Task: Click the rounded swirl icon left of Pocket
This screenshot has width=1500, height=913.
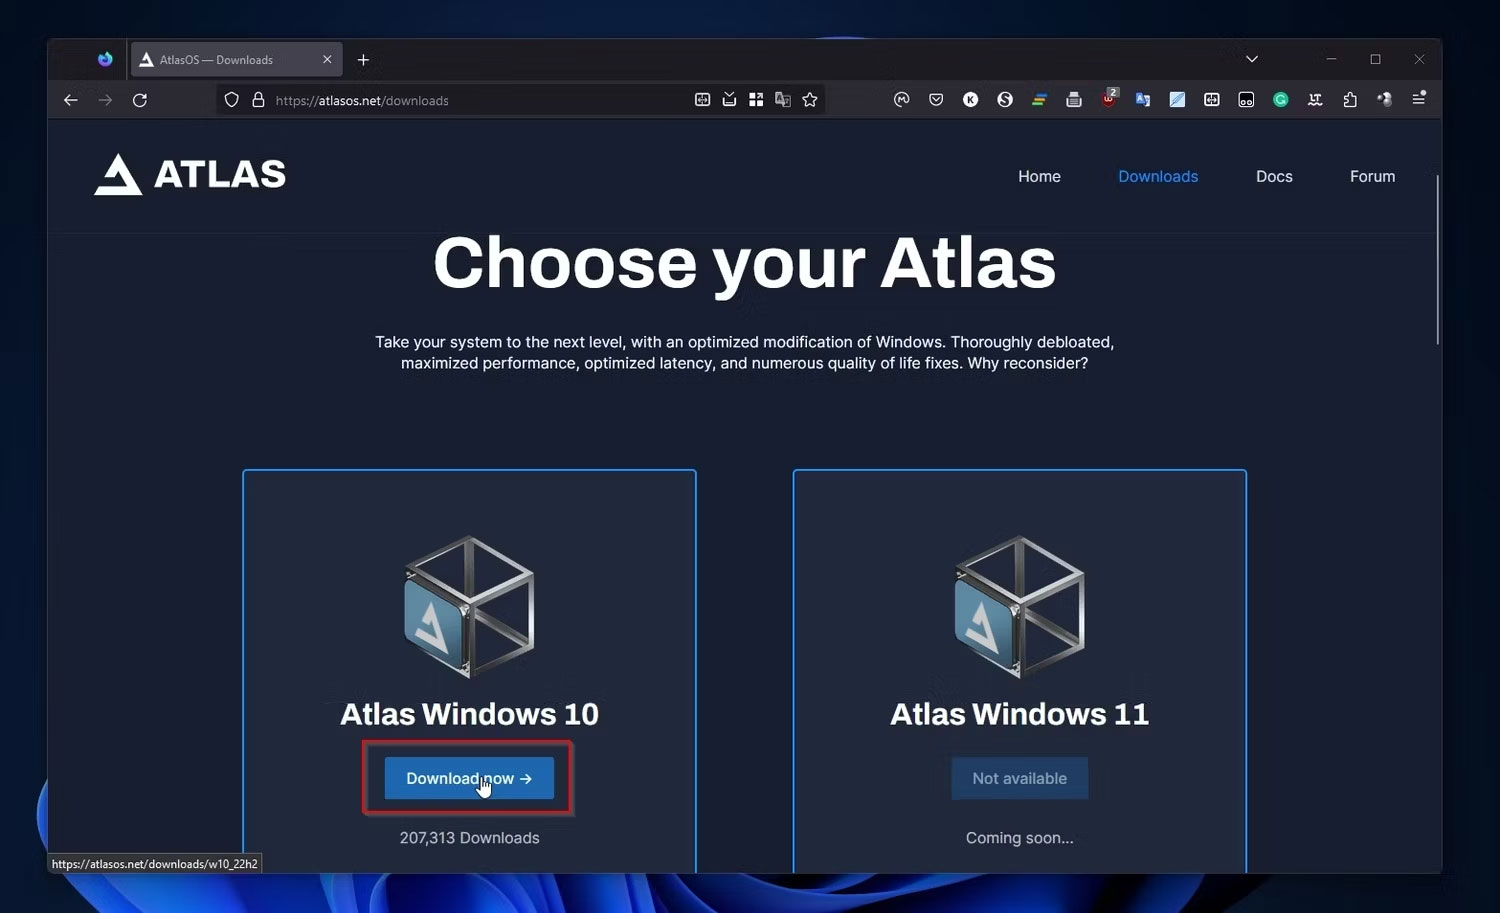Action: tap(901, 100)
